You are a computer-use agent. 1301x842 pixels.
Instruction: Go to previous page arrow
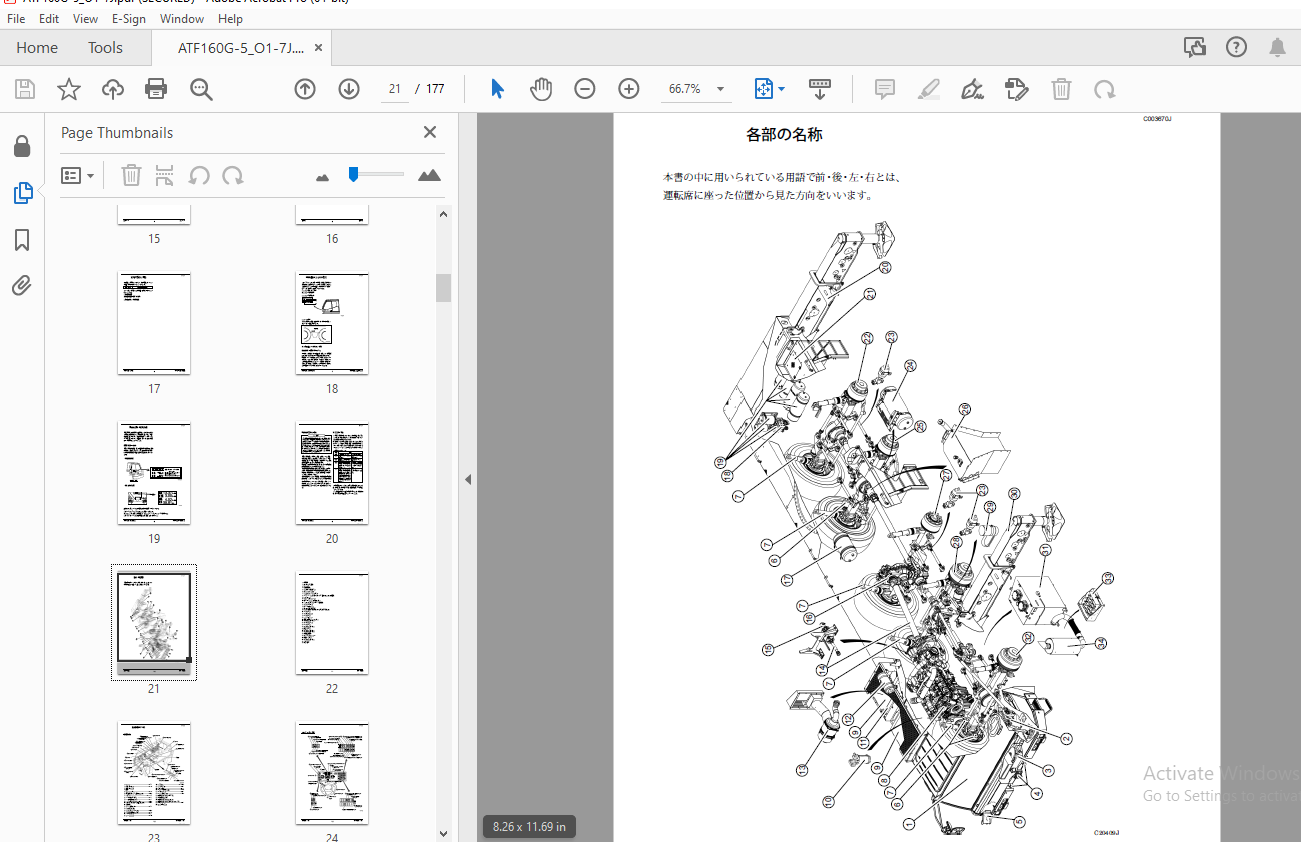pos(305,89)
